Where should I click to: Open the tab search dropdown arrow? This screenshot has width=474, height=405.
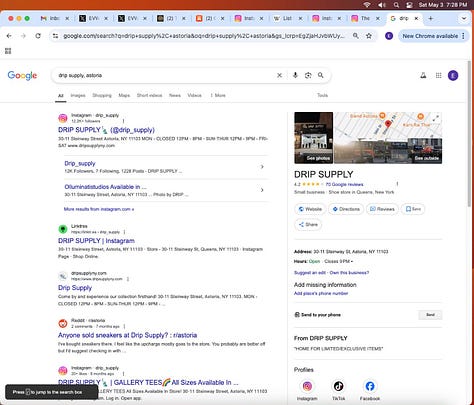pyautogui.click(x=464, y=18)
